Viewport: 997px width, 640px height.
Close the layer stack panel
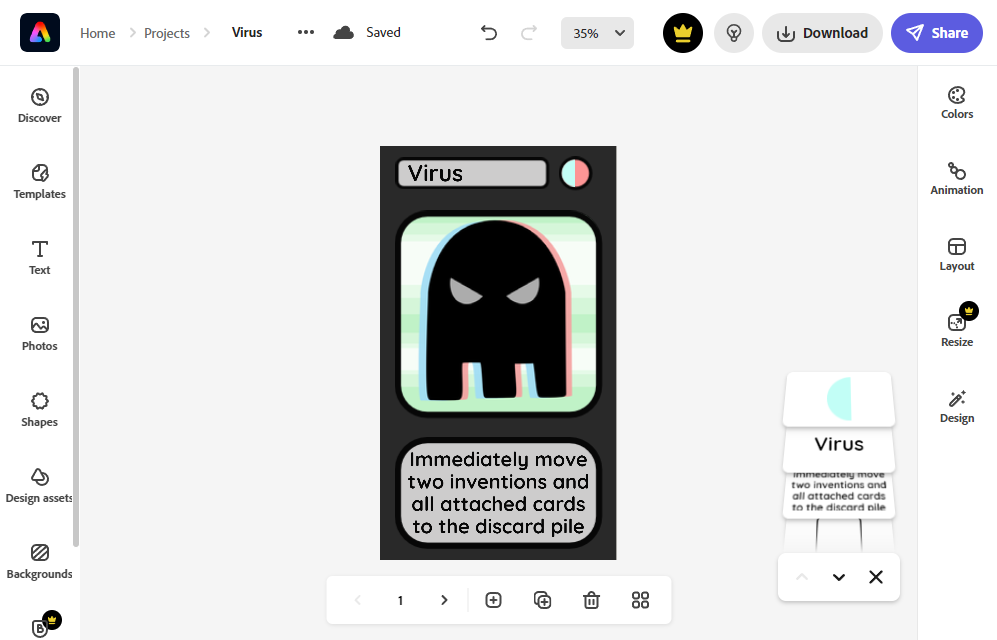point(876,577)
